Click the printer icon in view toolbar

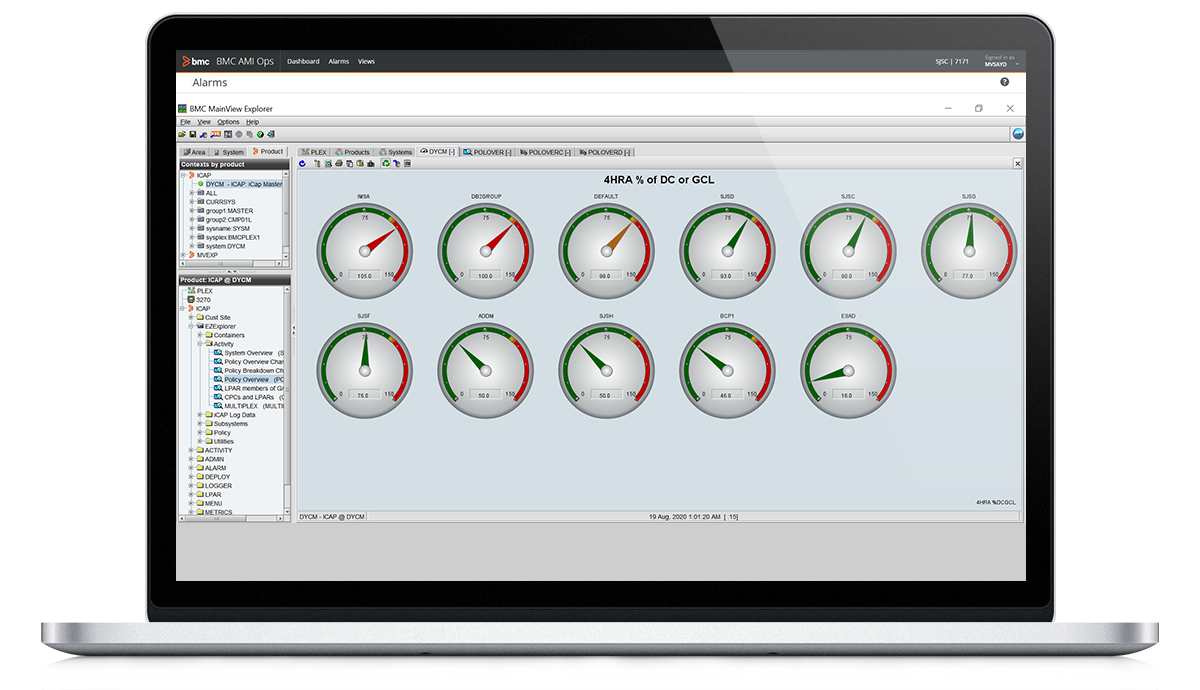click(x=338, y=163)
